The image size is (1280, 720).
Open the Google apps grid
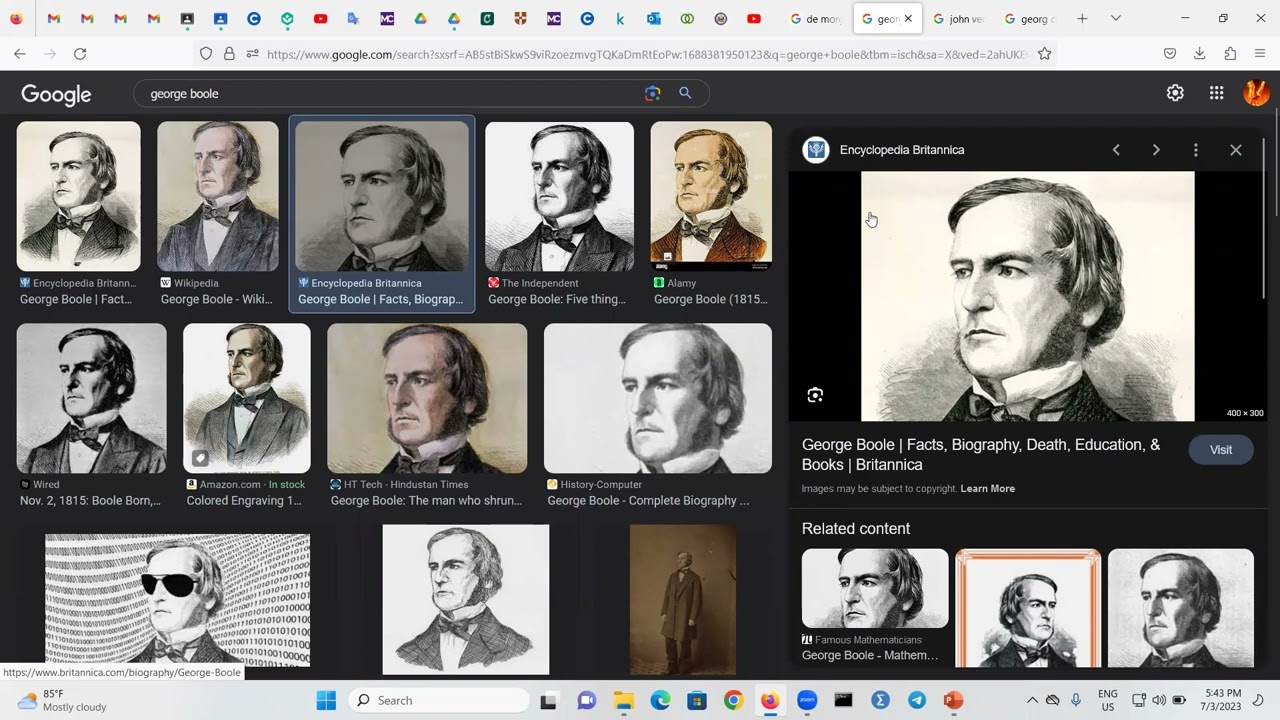coord(1216,93)
